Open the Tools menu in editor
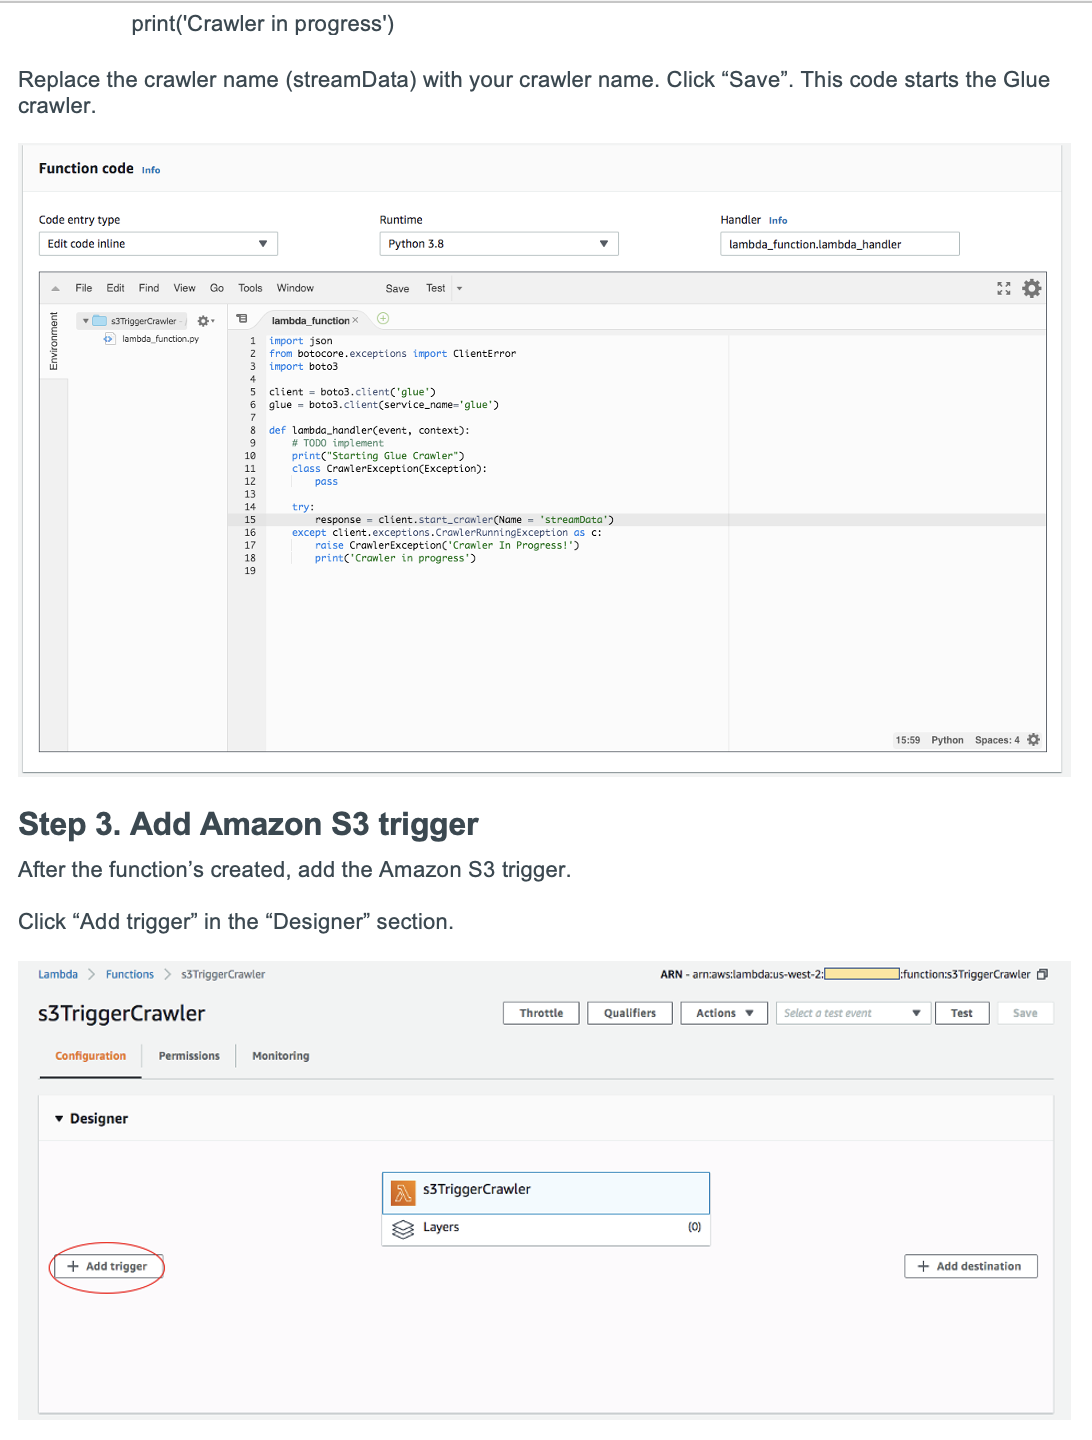The height and width of the screenshot is (1440, 1092). 250,288
